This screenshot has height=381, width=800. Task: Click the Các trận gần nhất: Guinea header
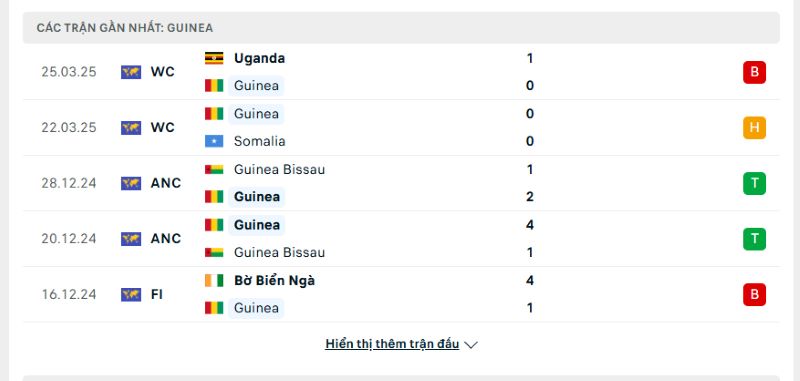coord(401,28)
